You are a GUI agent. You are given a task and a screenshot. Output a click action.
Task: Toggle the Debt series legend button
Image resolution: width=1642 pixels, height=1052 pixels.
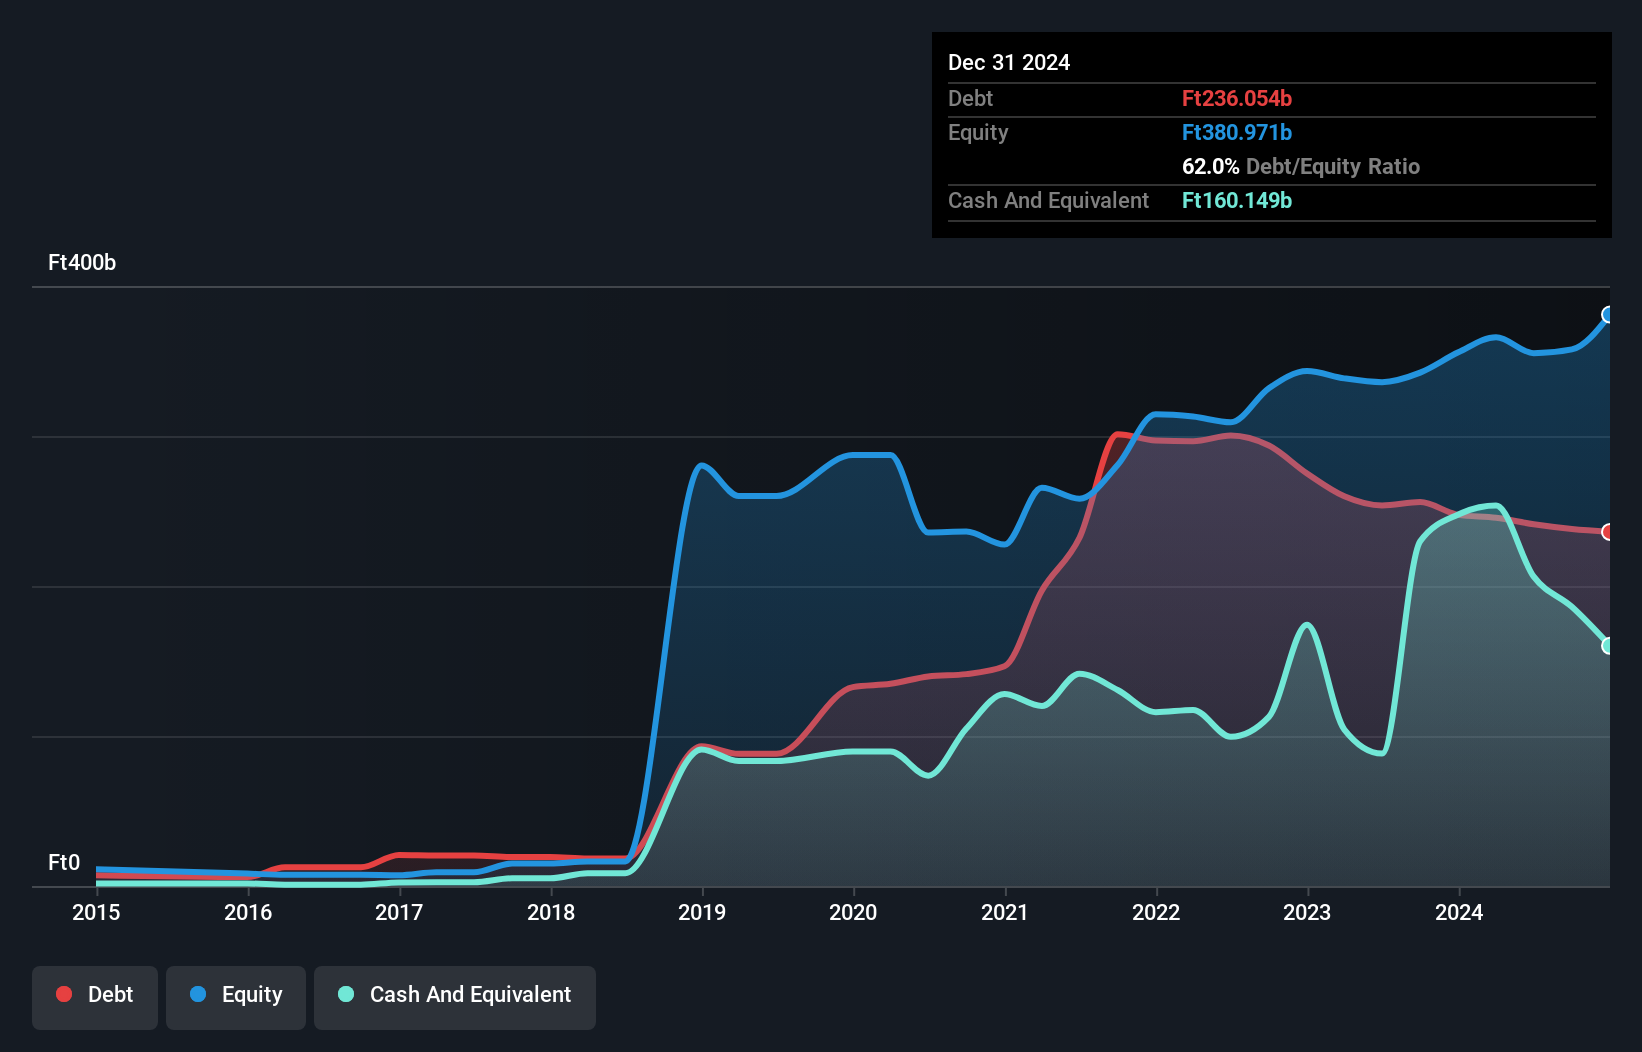coord(95,997)
